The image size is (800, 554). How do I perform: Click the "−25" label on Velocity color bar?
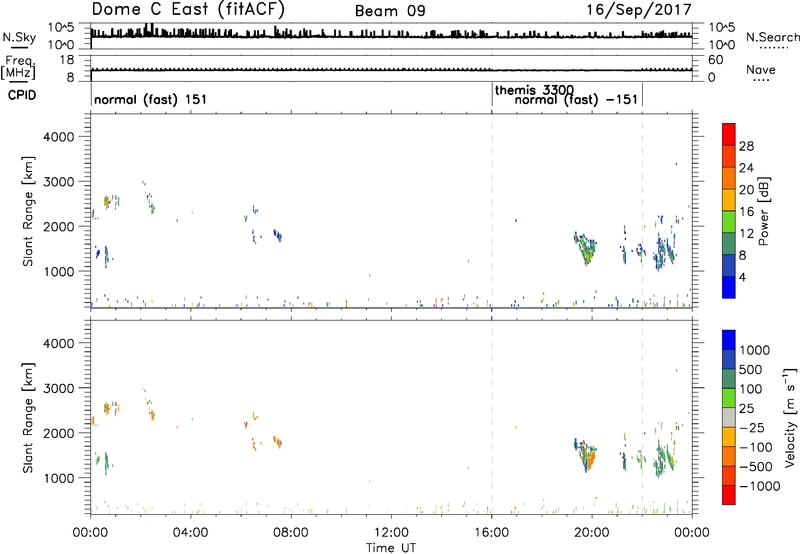coord(752,427)
